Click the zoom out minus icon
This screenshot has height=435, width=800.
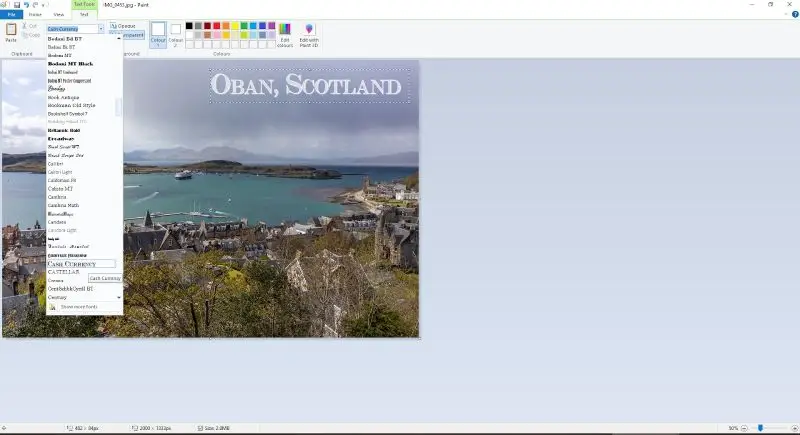[x=744, y=428]
